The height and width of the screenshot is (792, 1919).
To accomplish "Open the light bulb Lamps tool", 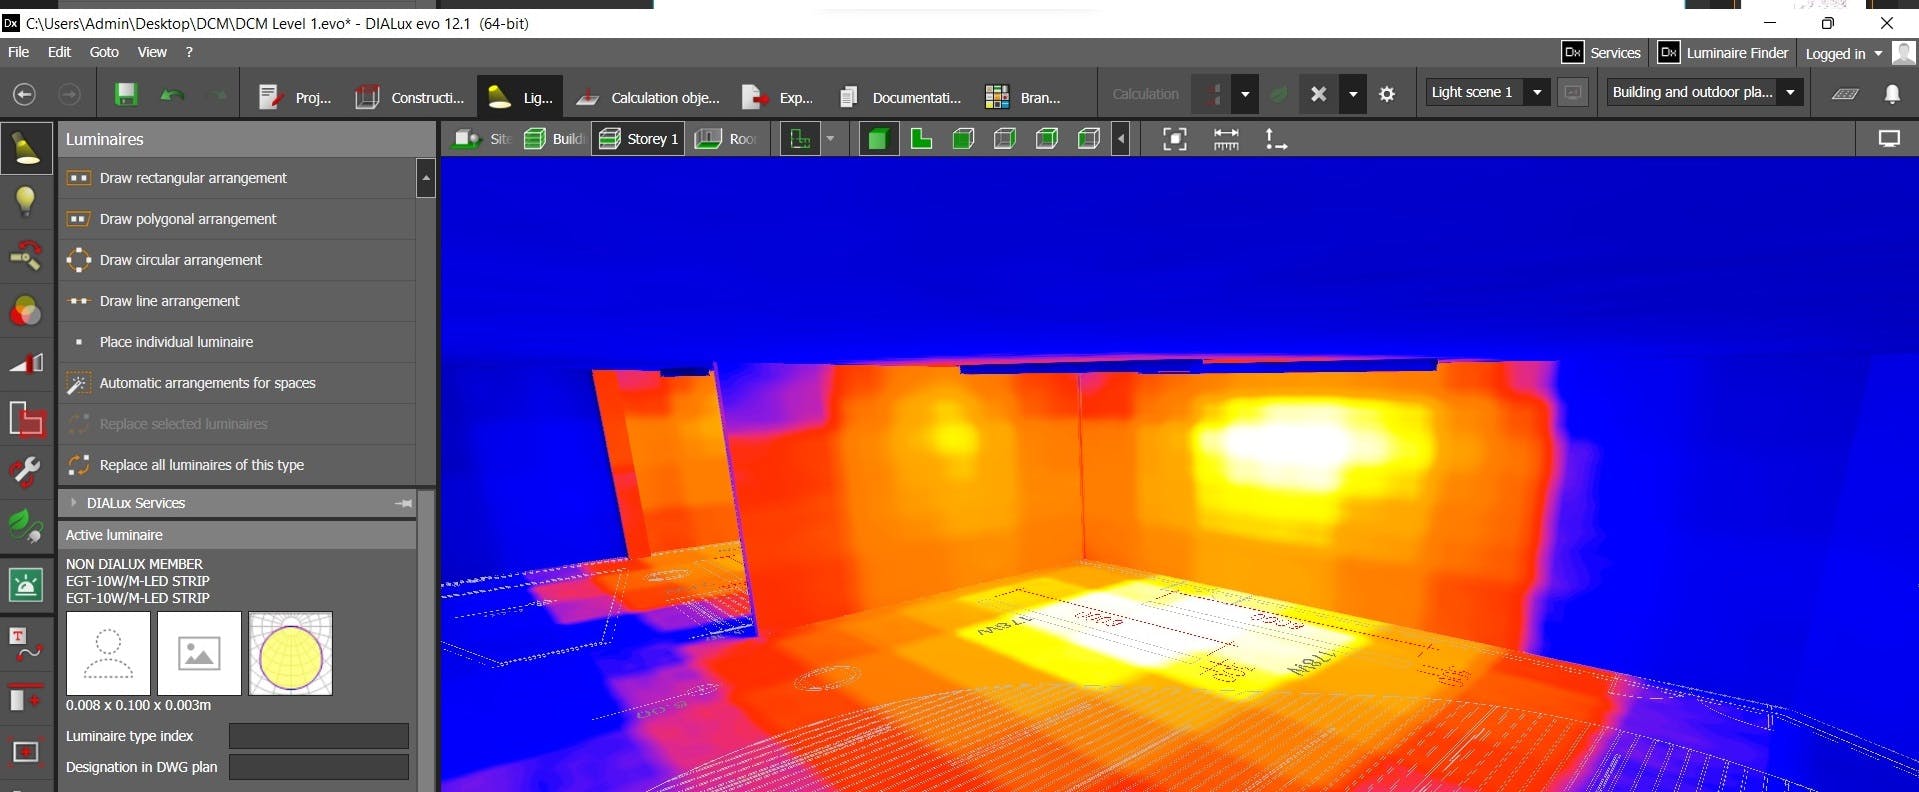I will (x=26, y=202).
